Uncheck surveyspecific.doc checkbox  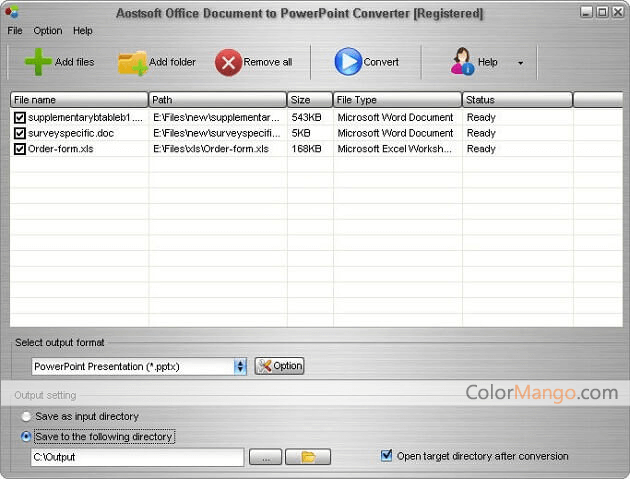(20, 133)
